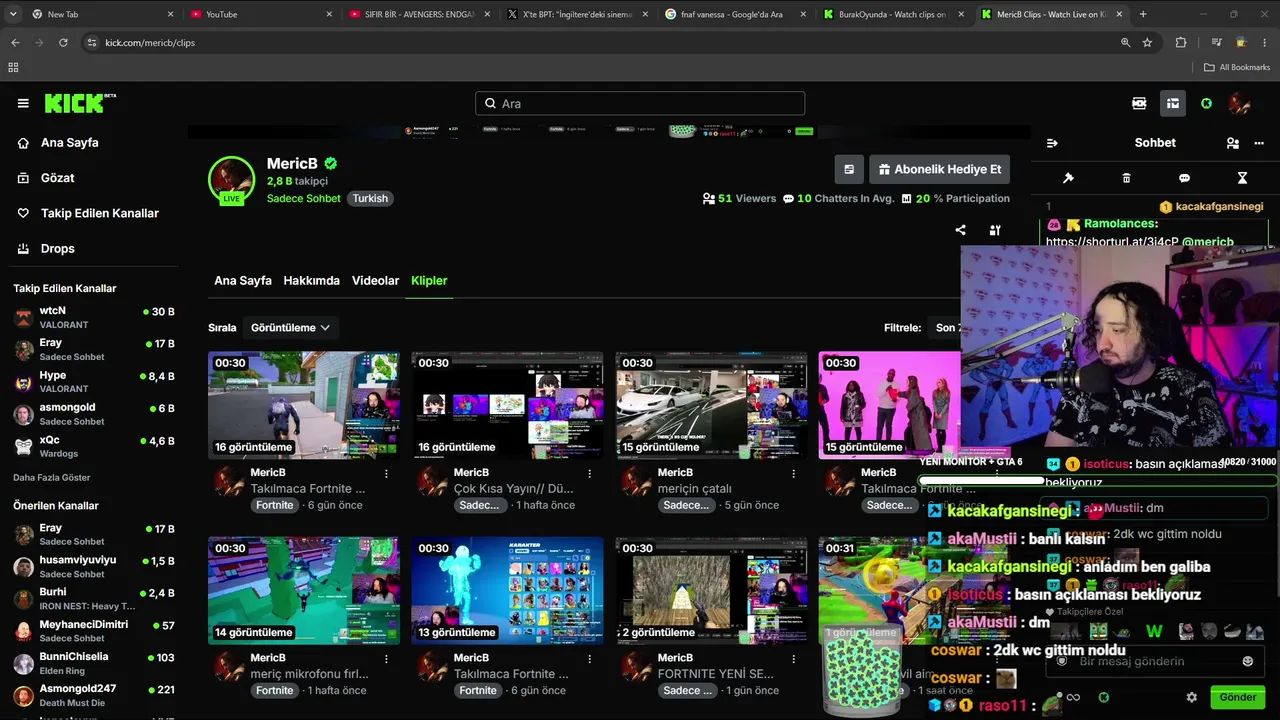
Task: Open the Sadece Sohbet category link under MericB
Action: point(304,198)
